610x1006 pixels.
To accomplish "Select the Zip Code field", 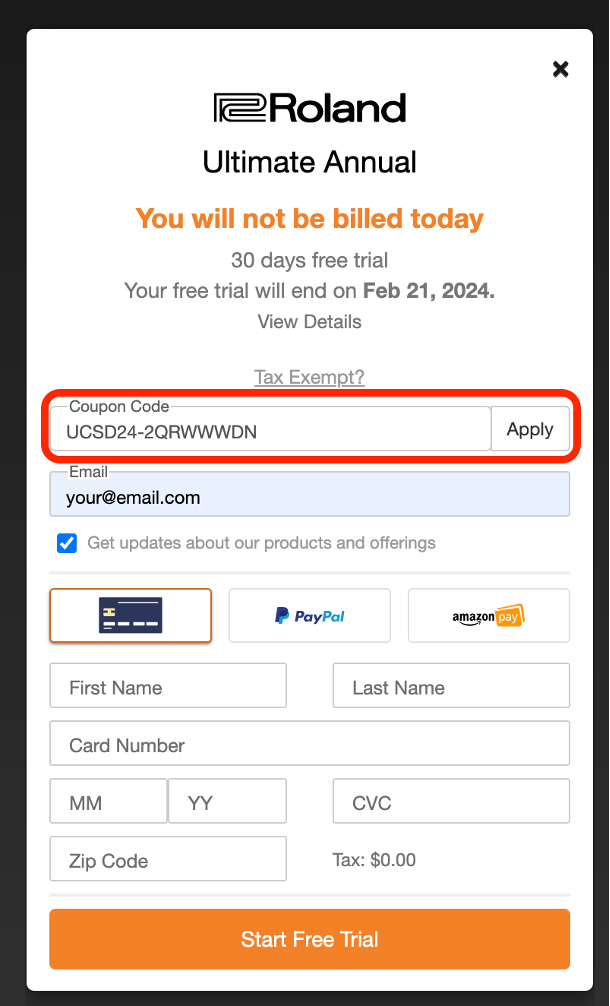I will (168, 860).
